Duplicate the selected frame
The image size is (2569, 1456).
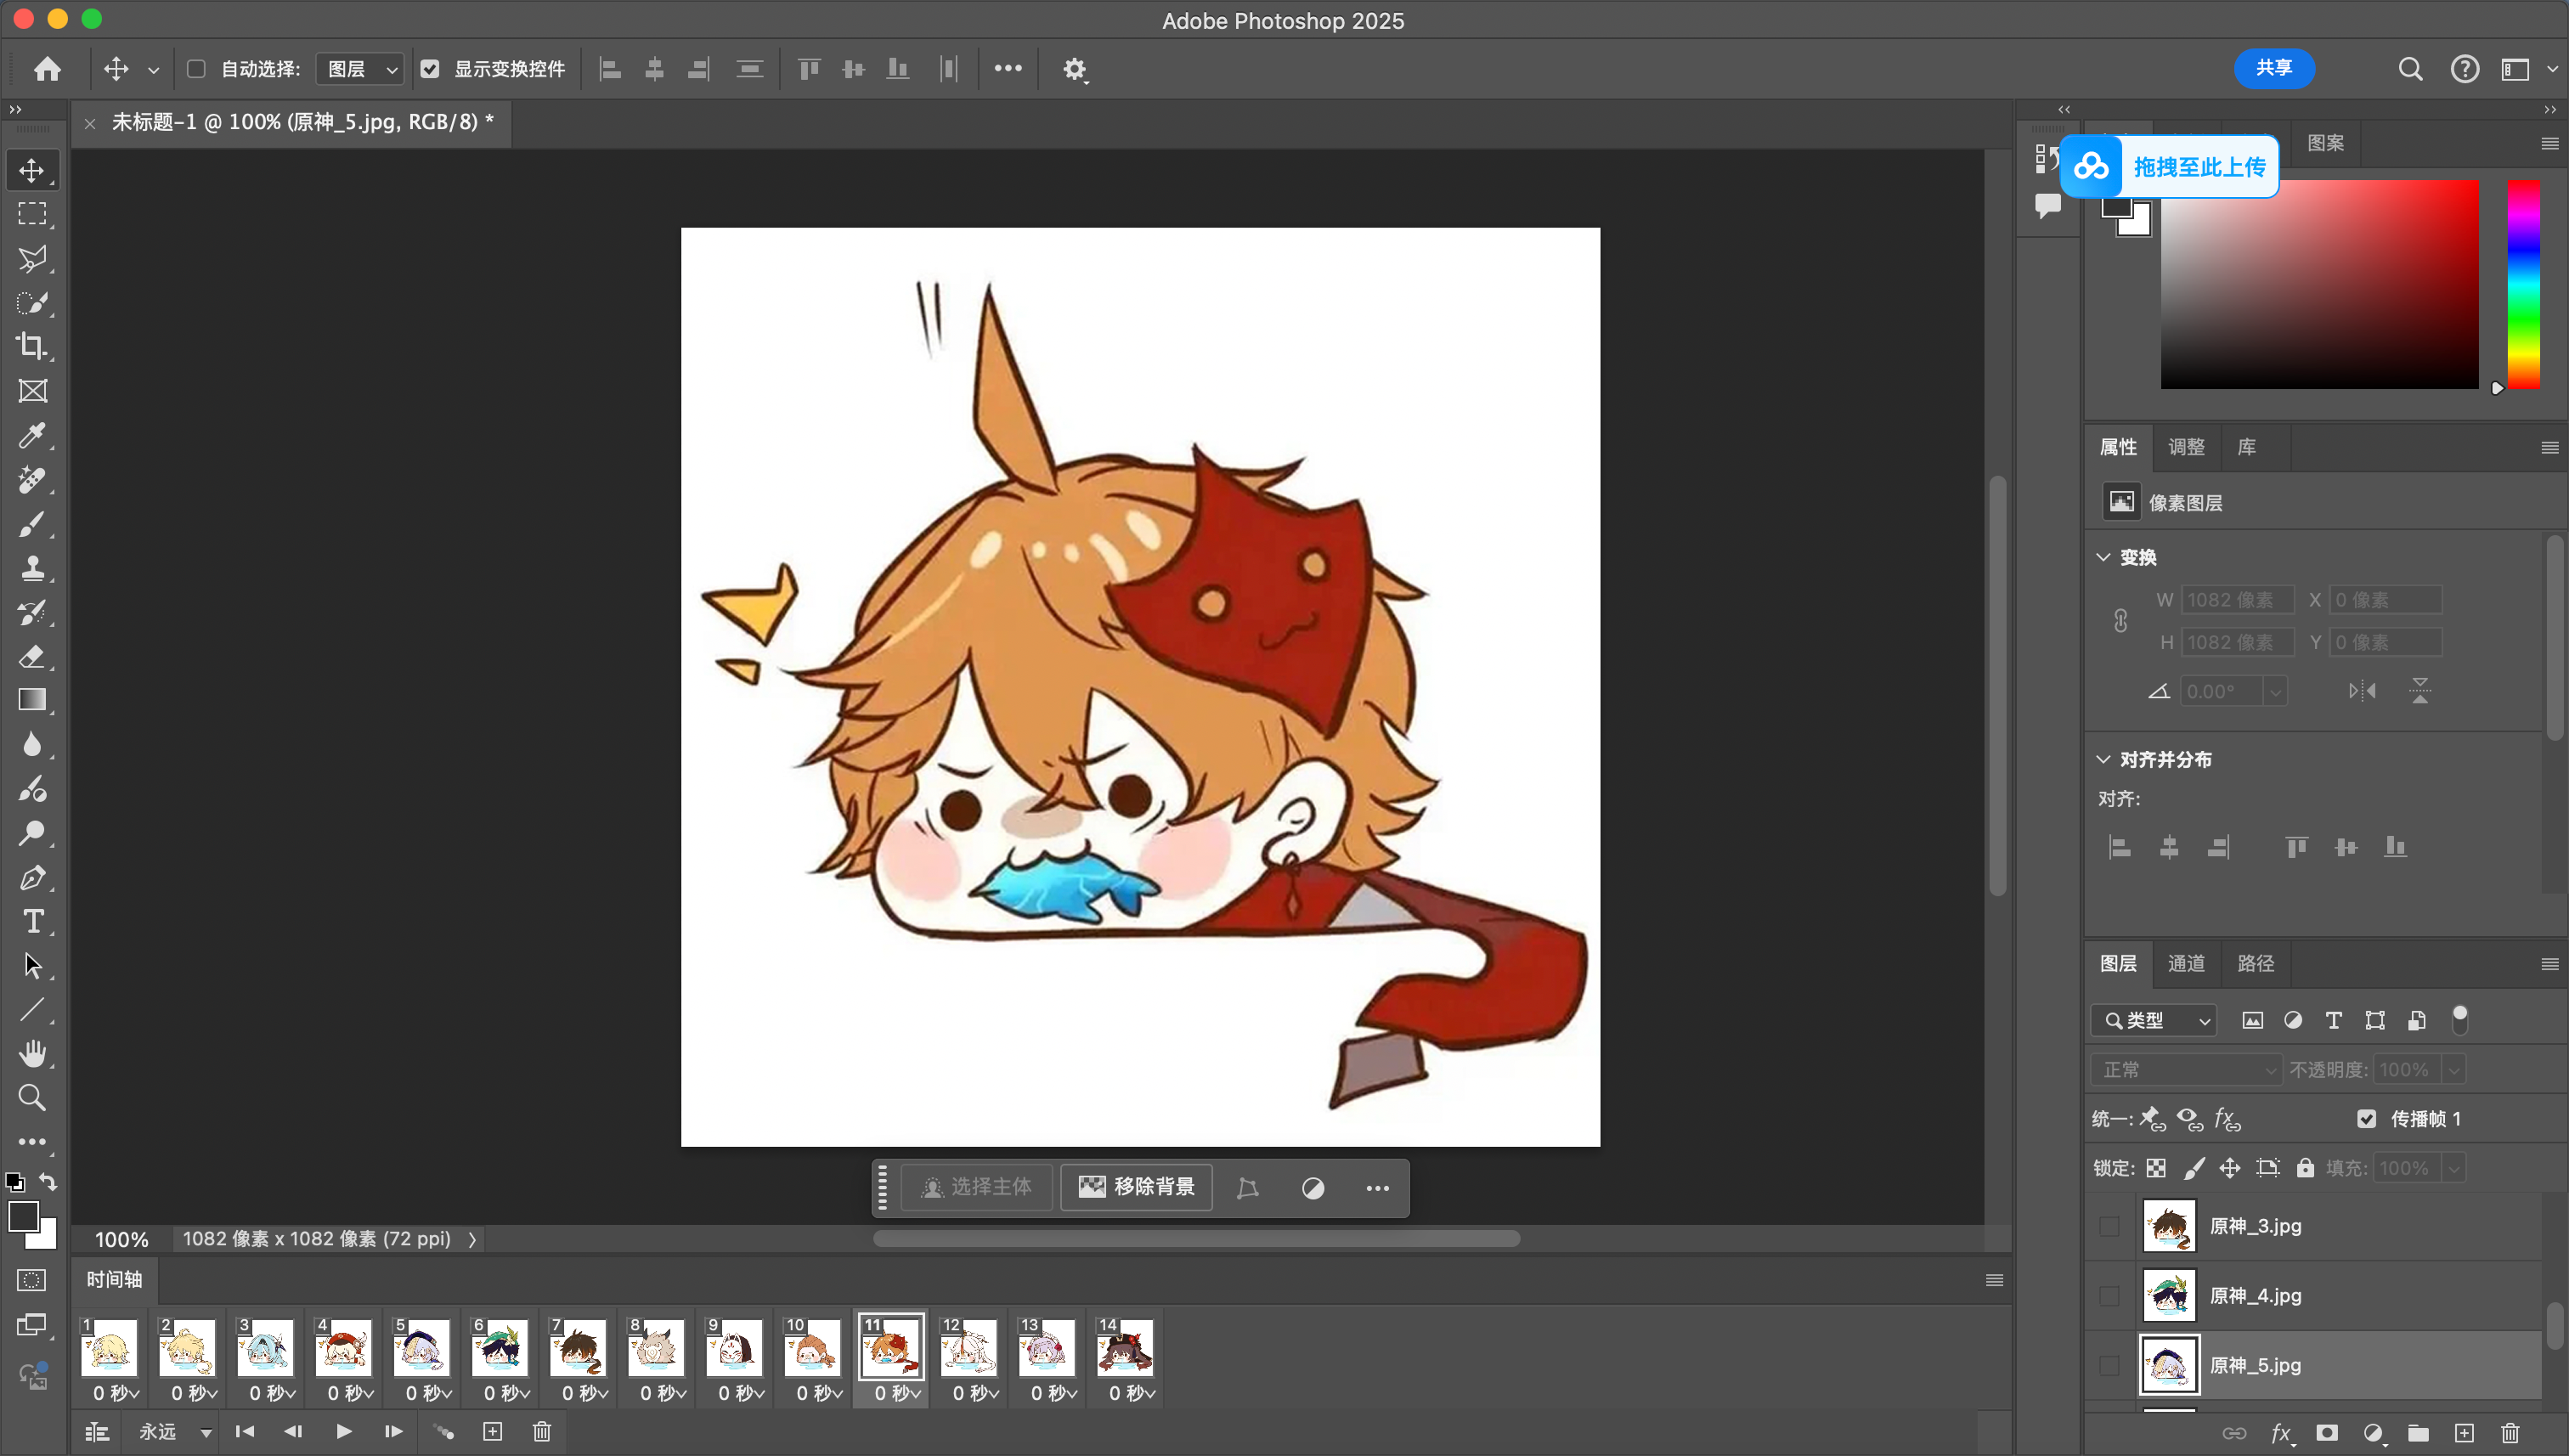point(492,1432)
